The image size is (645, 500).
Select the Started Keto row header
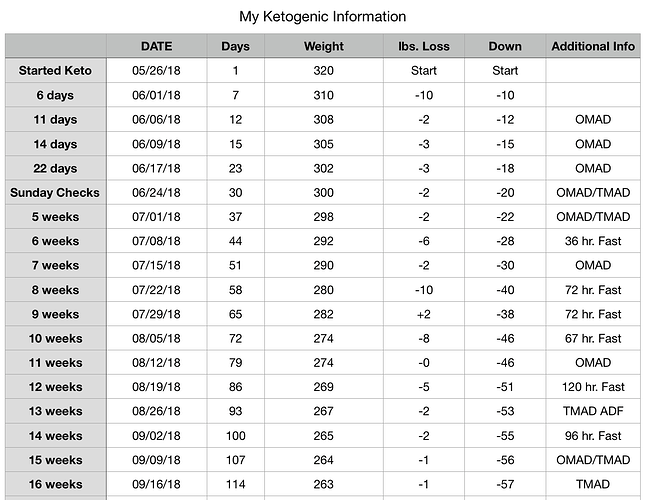[x=56, y=70]
